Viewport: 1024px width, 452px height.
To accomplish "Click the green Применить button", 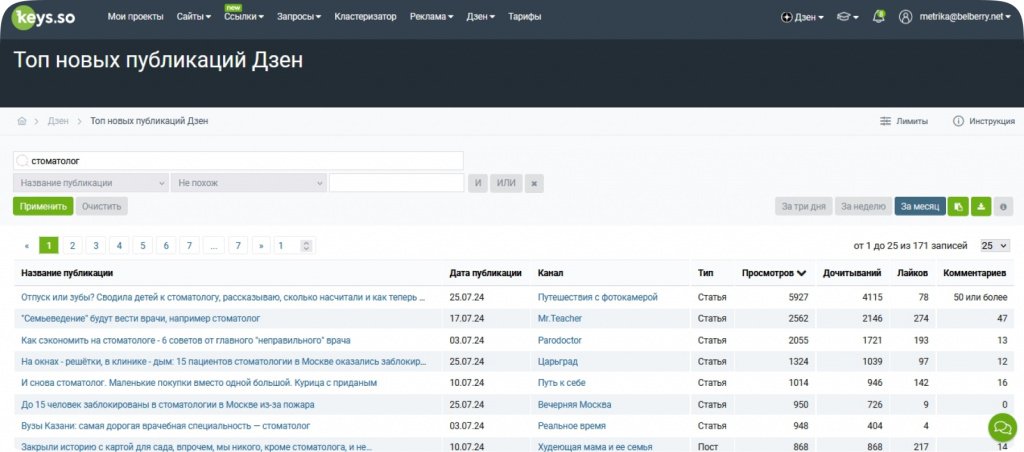I will click(x=42, y=206).
